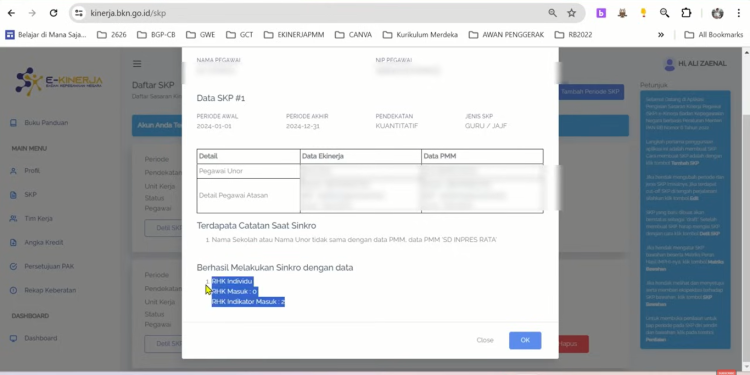Click the highlighted 'RHK Individu' text

(x=232, y=281)
